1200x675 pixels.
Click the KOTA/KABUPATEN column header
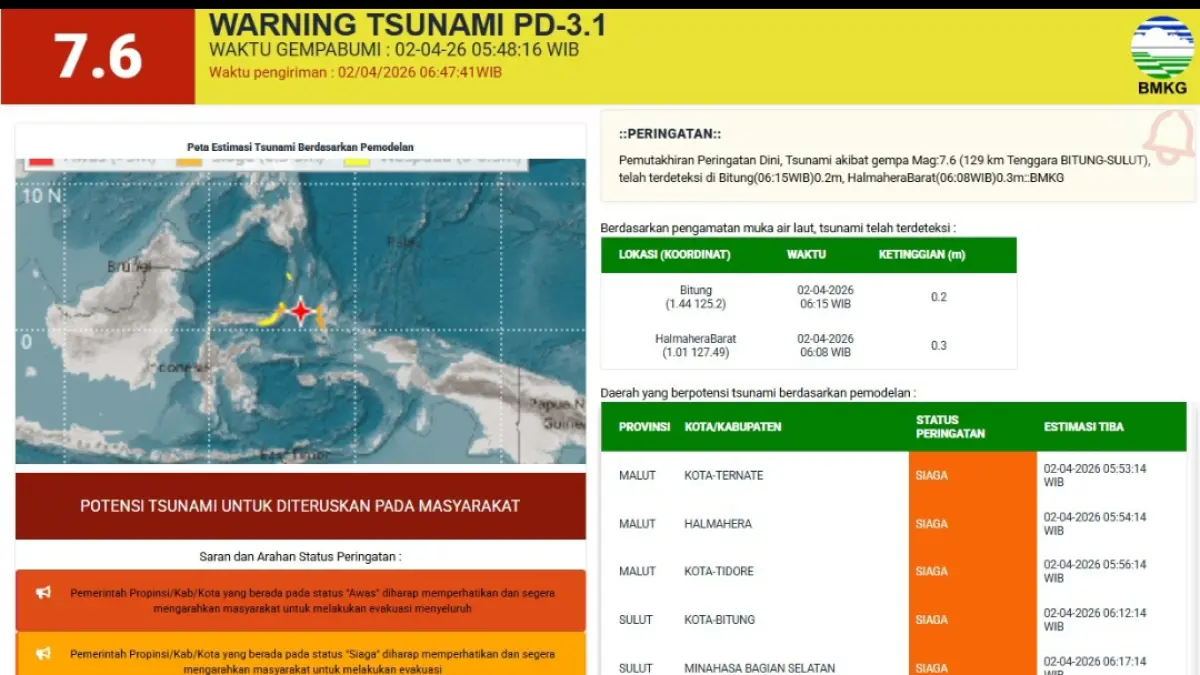733,427
